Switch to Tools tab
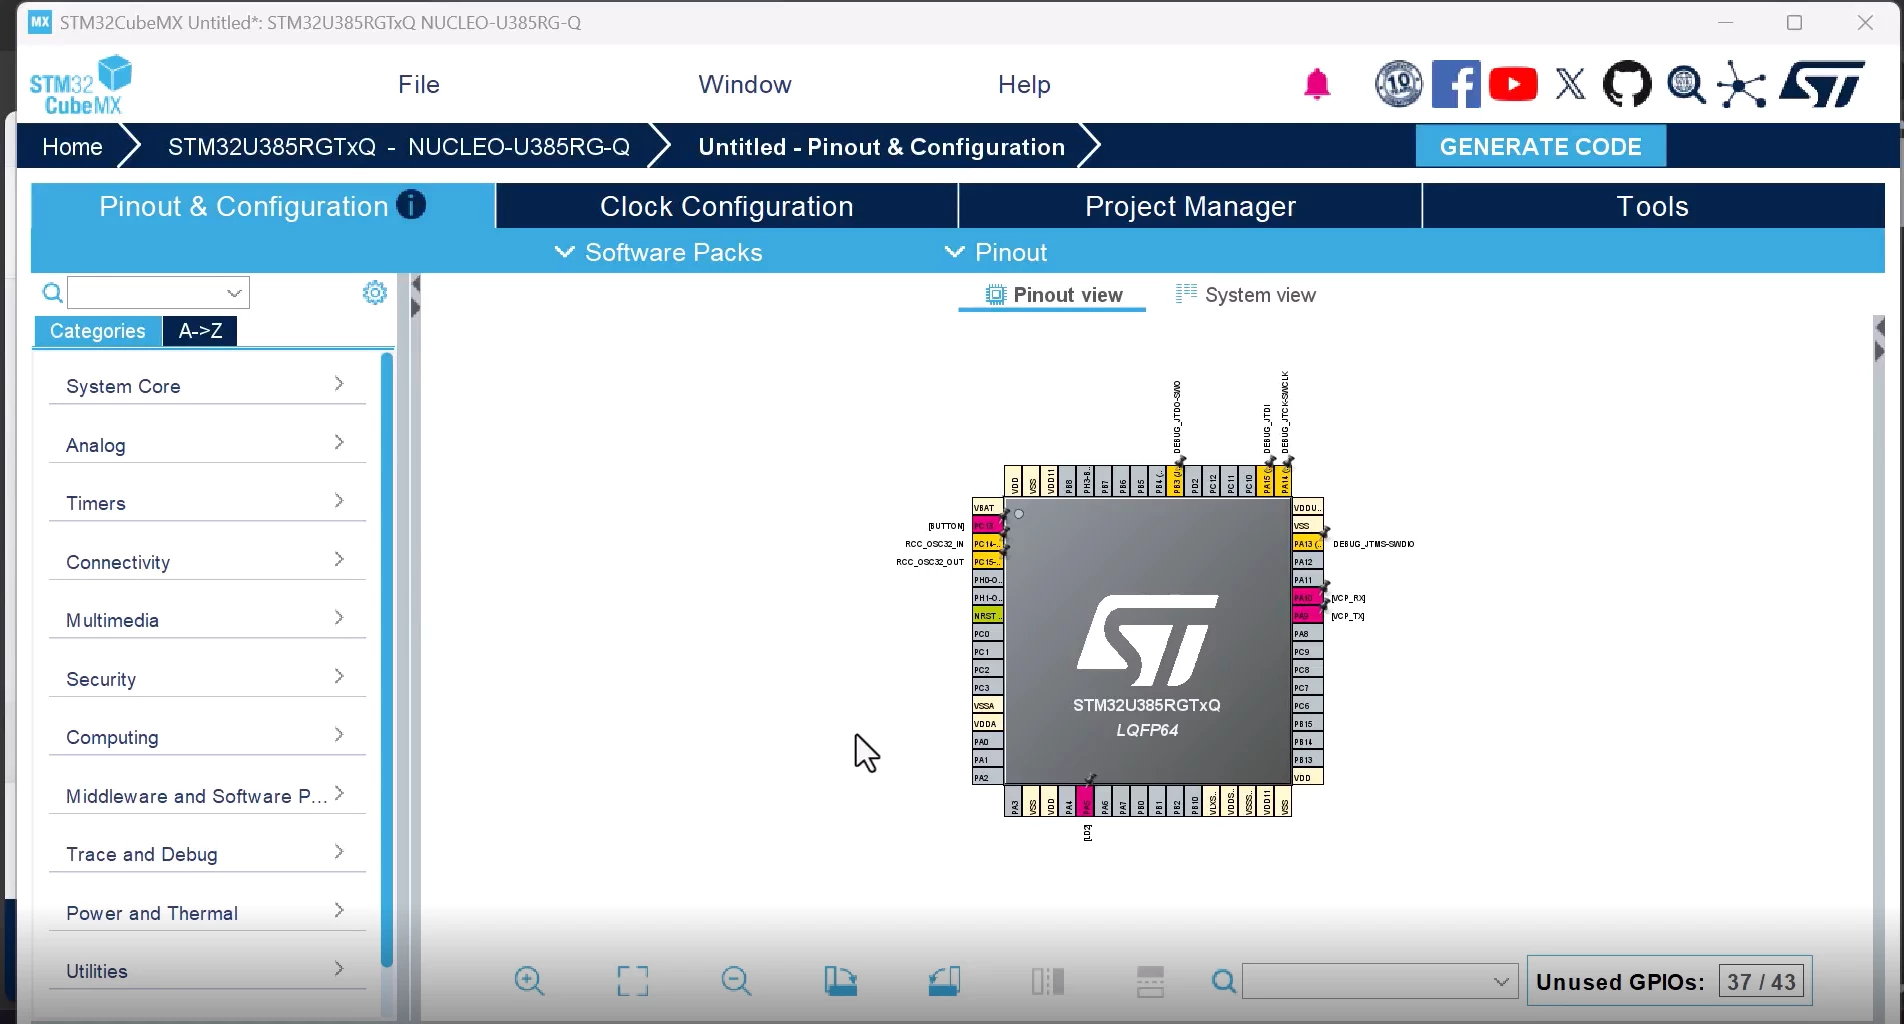Viewport: 1904px width, 1024px height. pos(1653,206)
